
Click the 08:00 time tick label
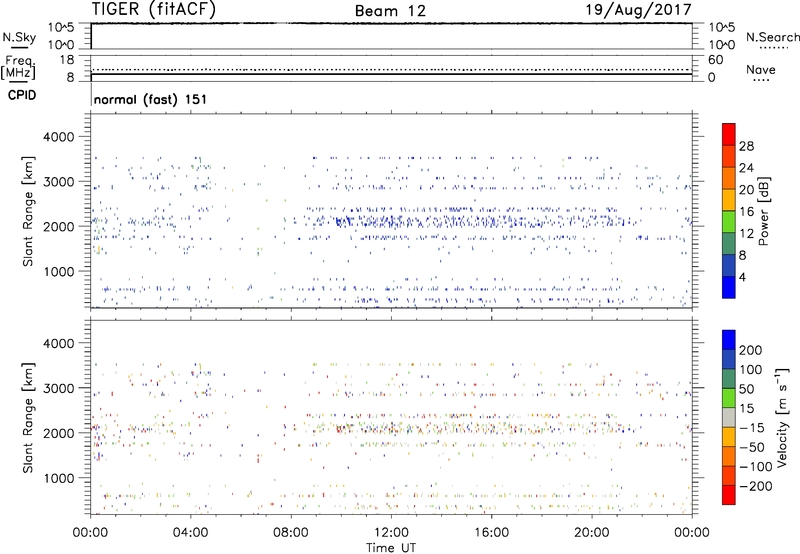pos(291,533)
